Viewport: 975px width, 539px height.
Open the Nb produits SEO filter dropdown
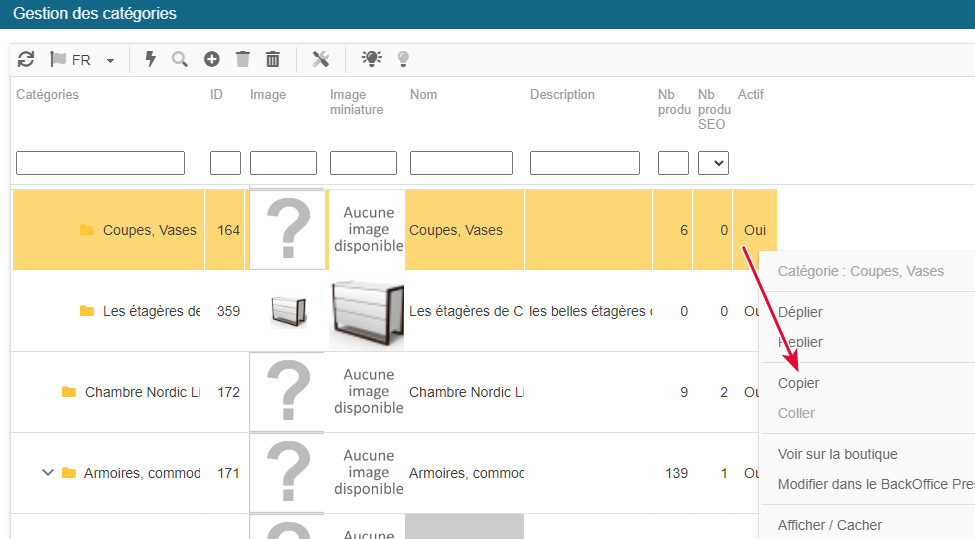[x=713, y=163]
